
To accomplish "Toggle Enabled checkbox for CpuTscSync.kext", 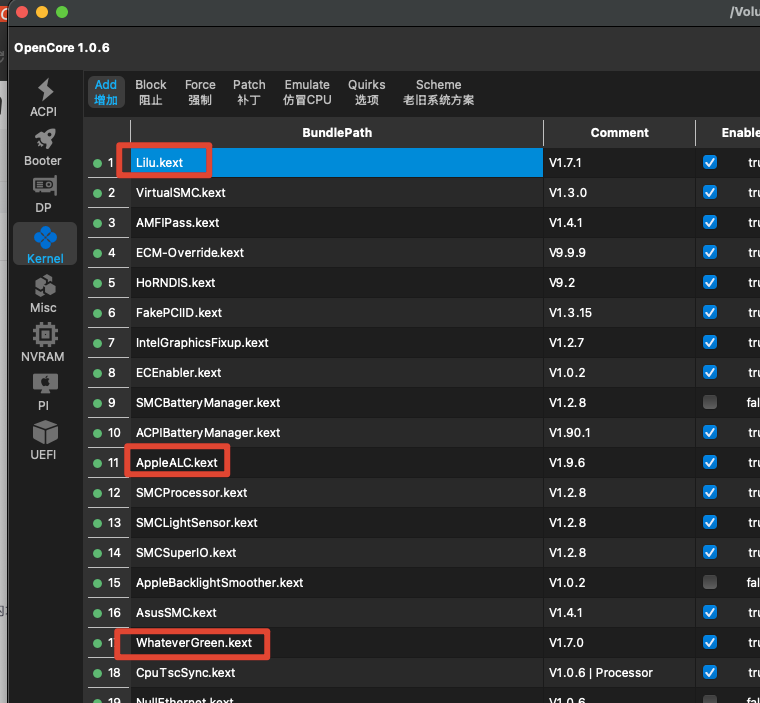I will (710, 672).
